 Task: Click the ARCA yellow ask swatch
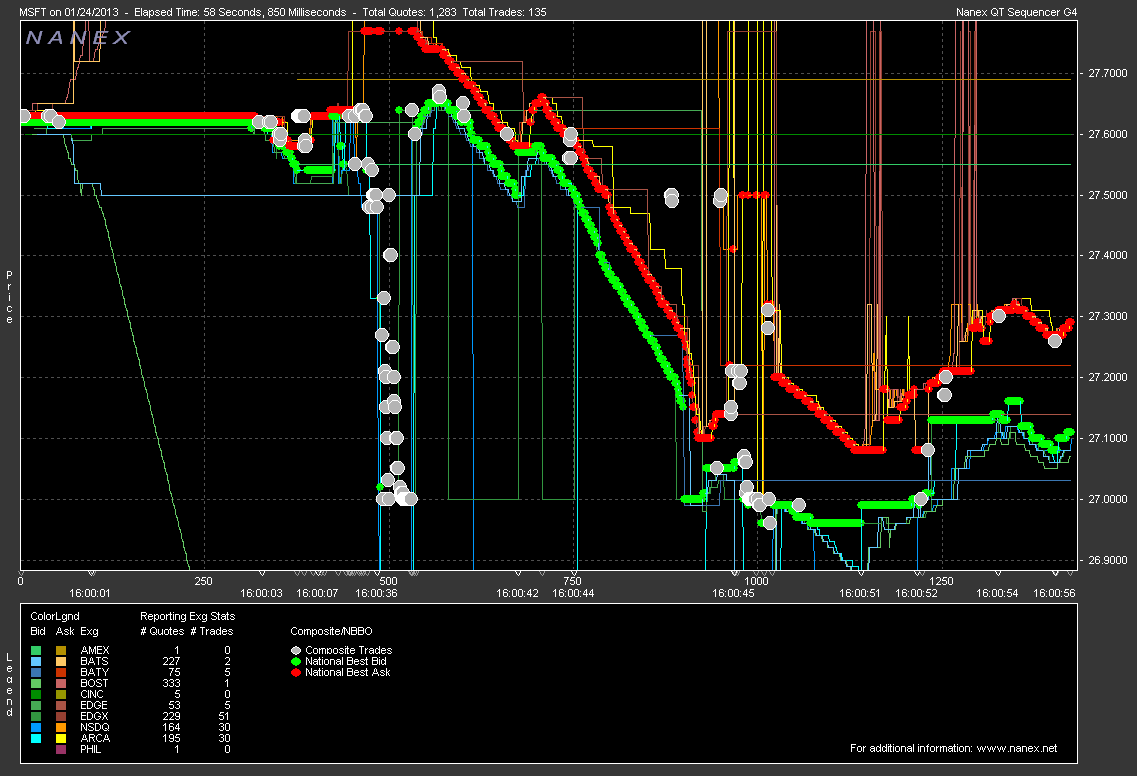[61, 738]
